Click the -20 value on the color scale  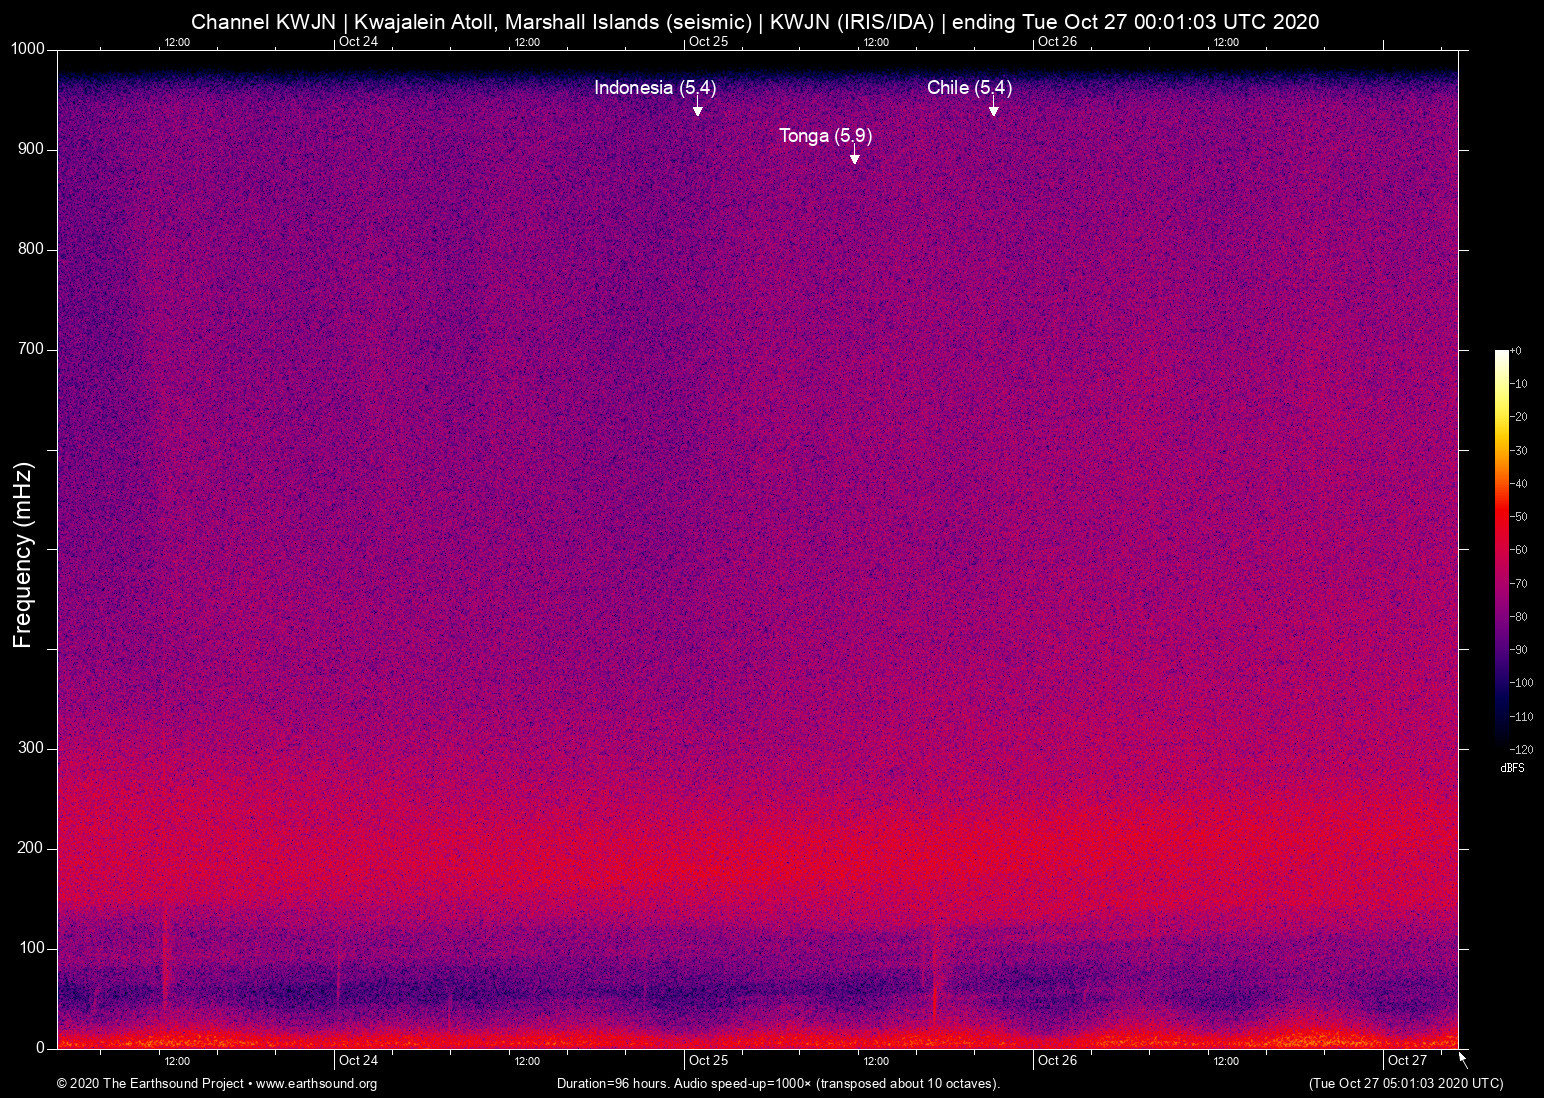[x=1518, y=417]
